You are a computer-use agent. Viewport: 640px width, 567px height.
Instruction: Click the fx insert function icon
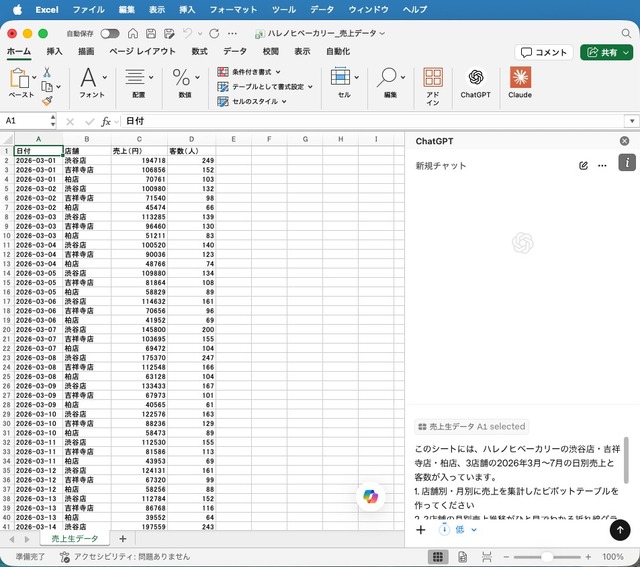(106, 122)
